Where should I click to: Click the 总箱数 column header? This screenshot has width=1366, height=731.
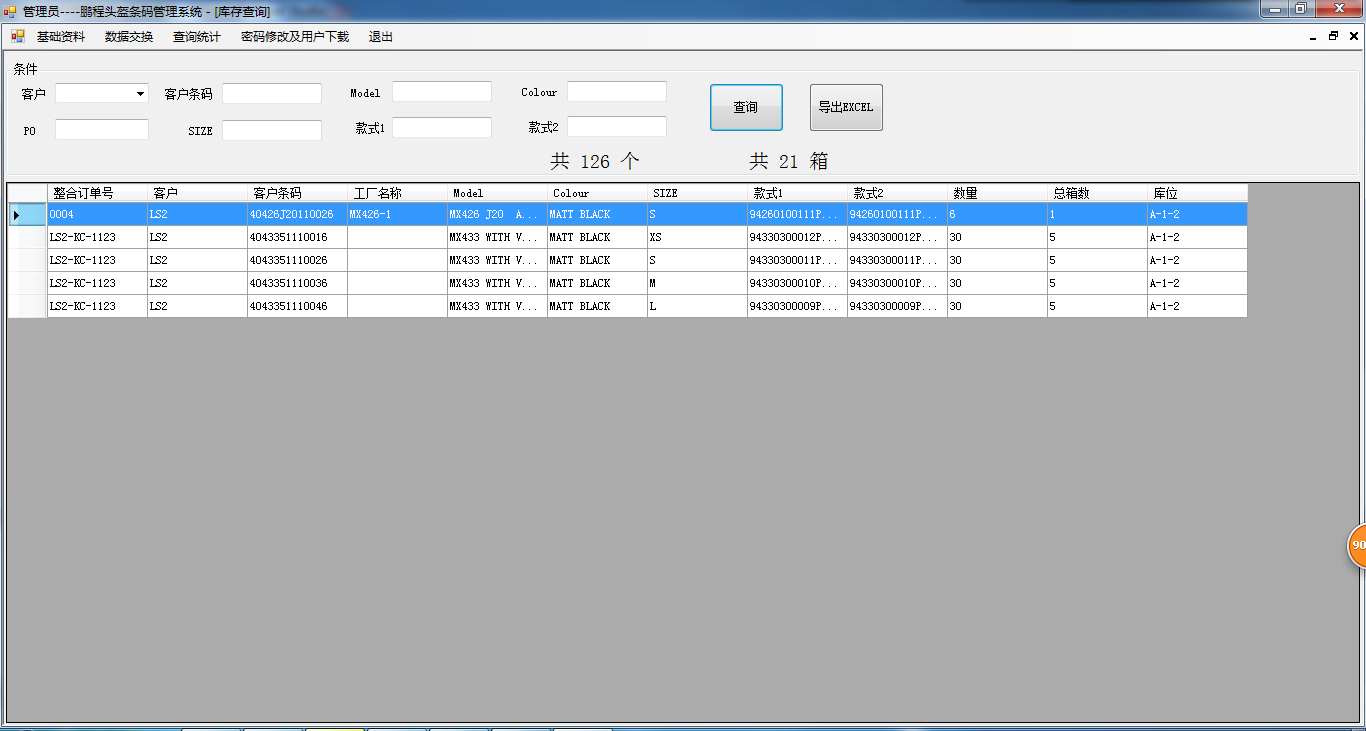[x=1097, y=193]
